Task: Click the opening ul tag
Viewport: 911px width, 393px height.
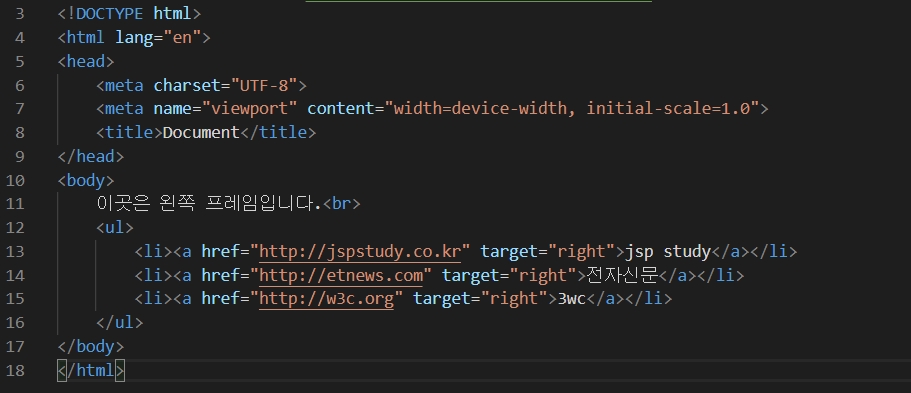Action: coord(114,227)
